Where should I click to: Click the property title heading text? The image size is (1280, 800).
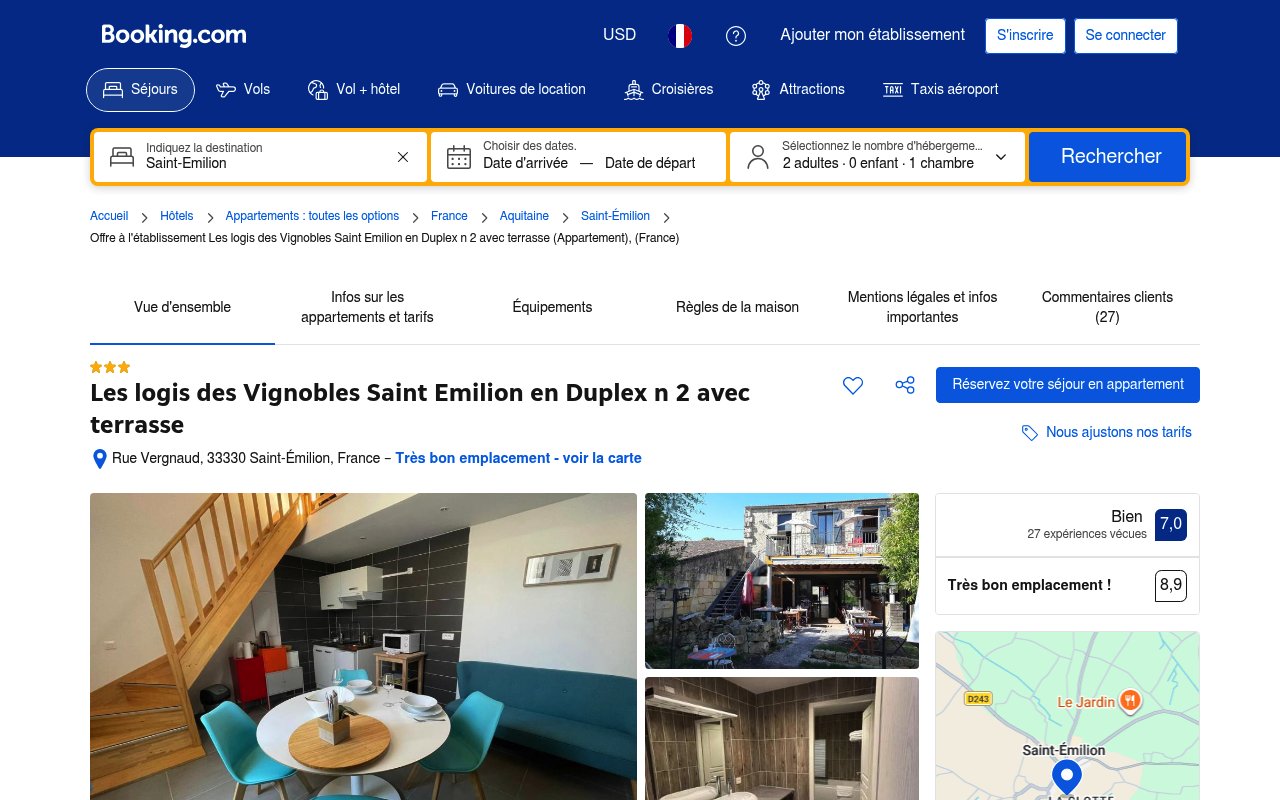coord(420,409)
